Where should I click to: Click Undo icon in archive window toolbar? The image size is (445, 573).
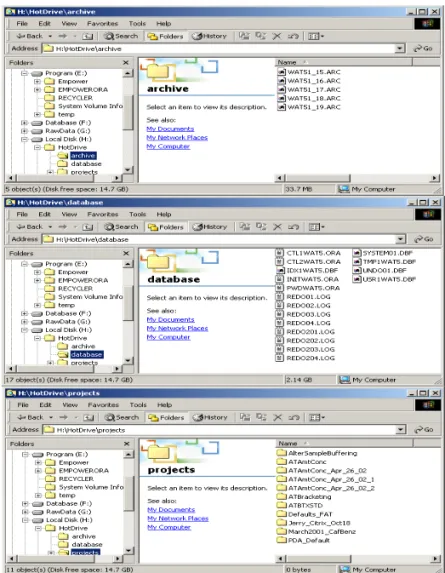tap(293, 36)
